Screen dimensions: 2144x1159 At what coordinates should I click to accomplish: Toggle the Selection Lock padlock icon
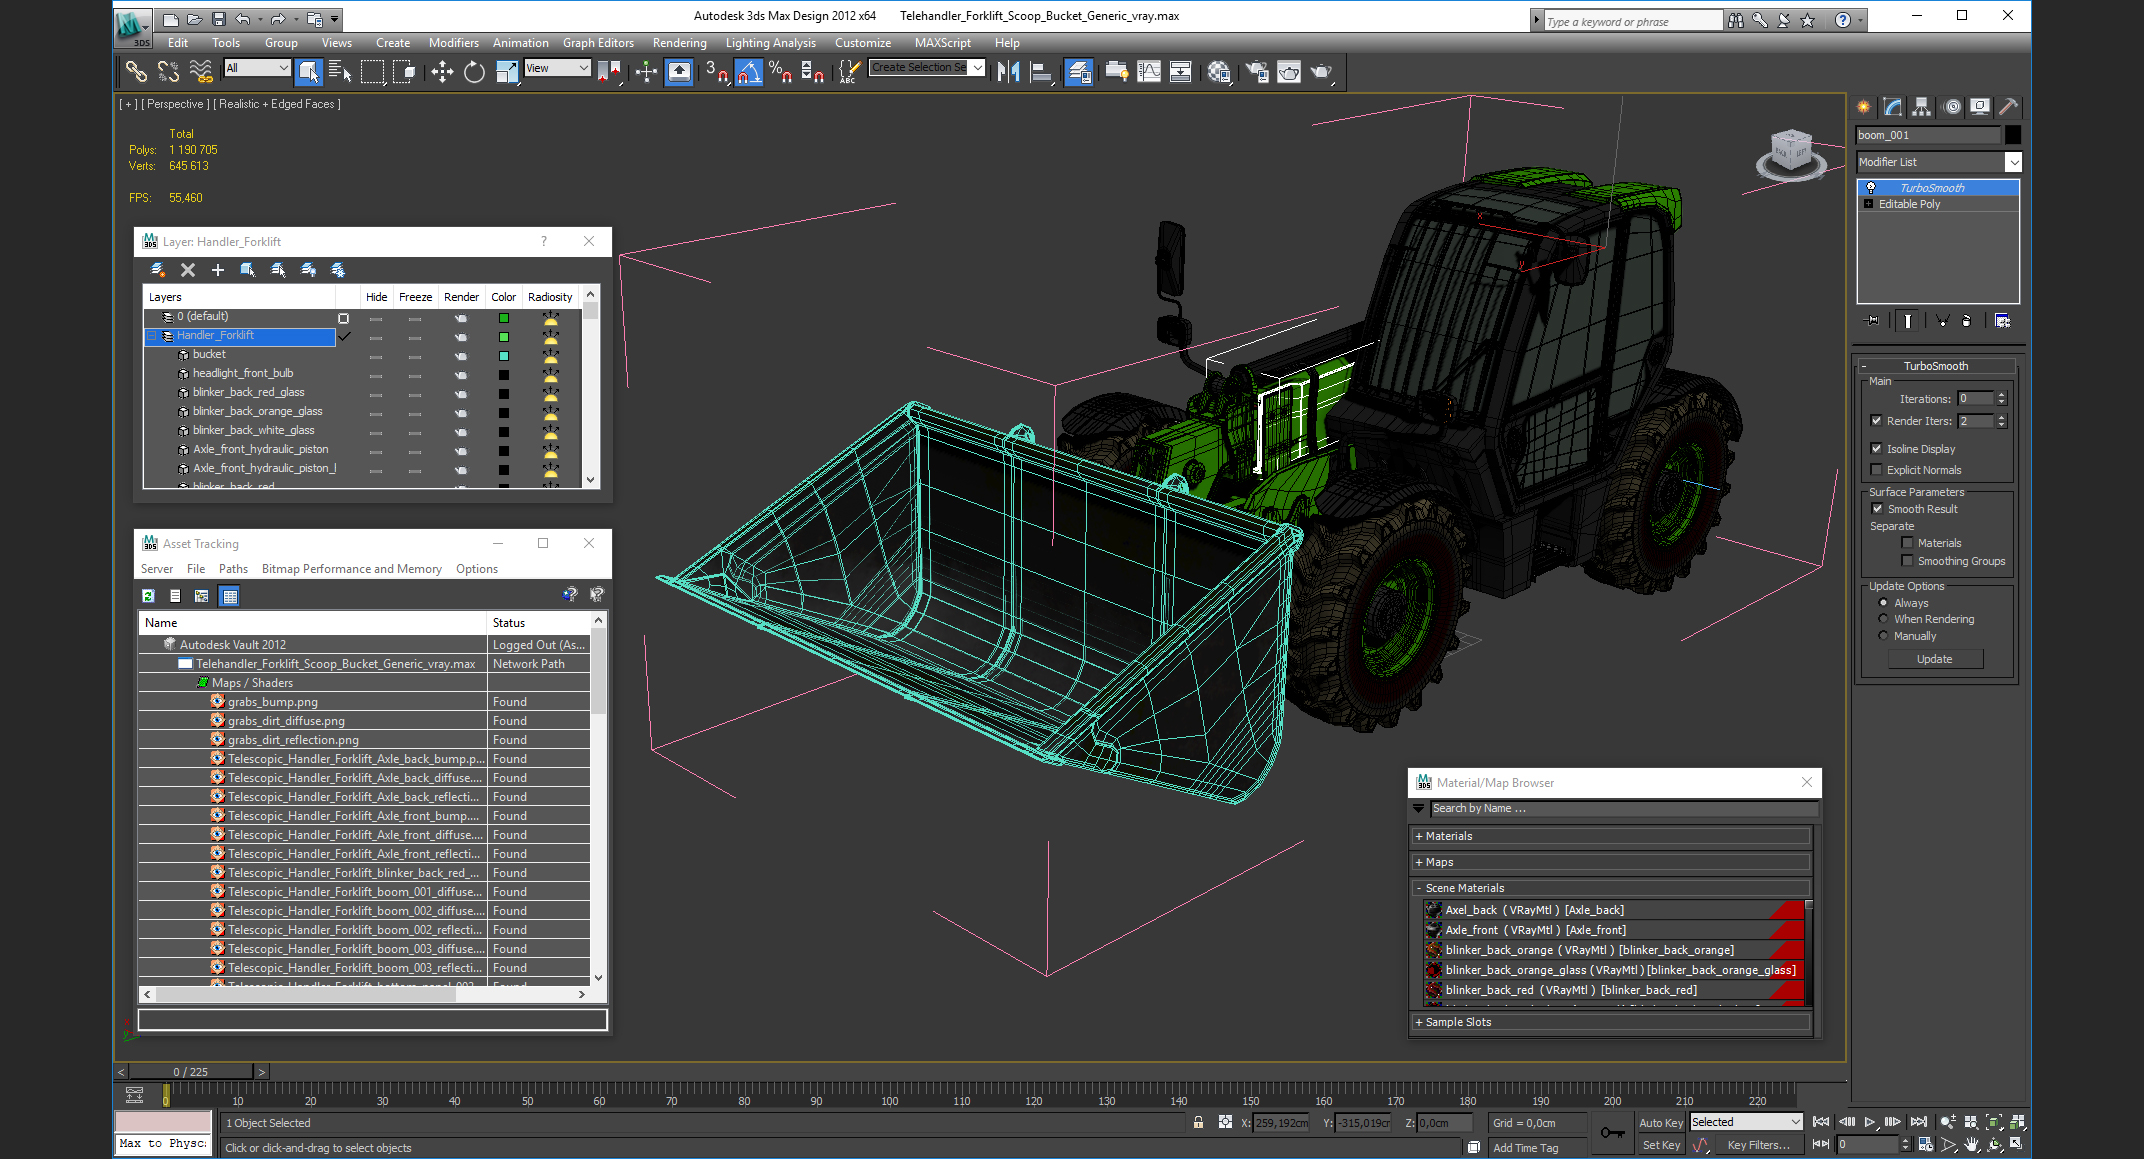click(x=1198, y=1122)
